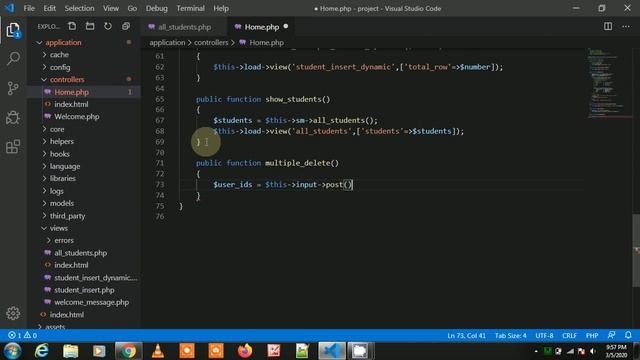Image resolution: width=640 pixels, height=360 pixels.
Task: Click the editor vertical scrollbar thumb
Action: (636, 250)
